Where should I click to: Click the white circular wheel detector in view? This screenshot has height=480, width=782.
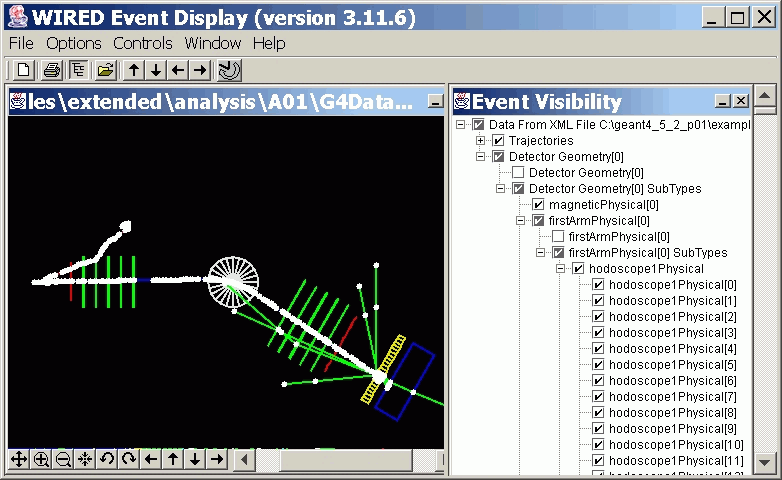coord(233,282)
